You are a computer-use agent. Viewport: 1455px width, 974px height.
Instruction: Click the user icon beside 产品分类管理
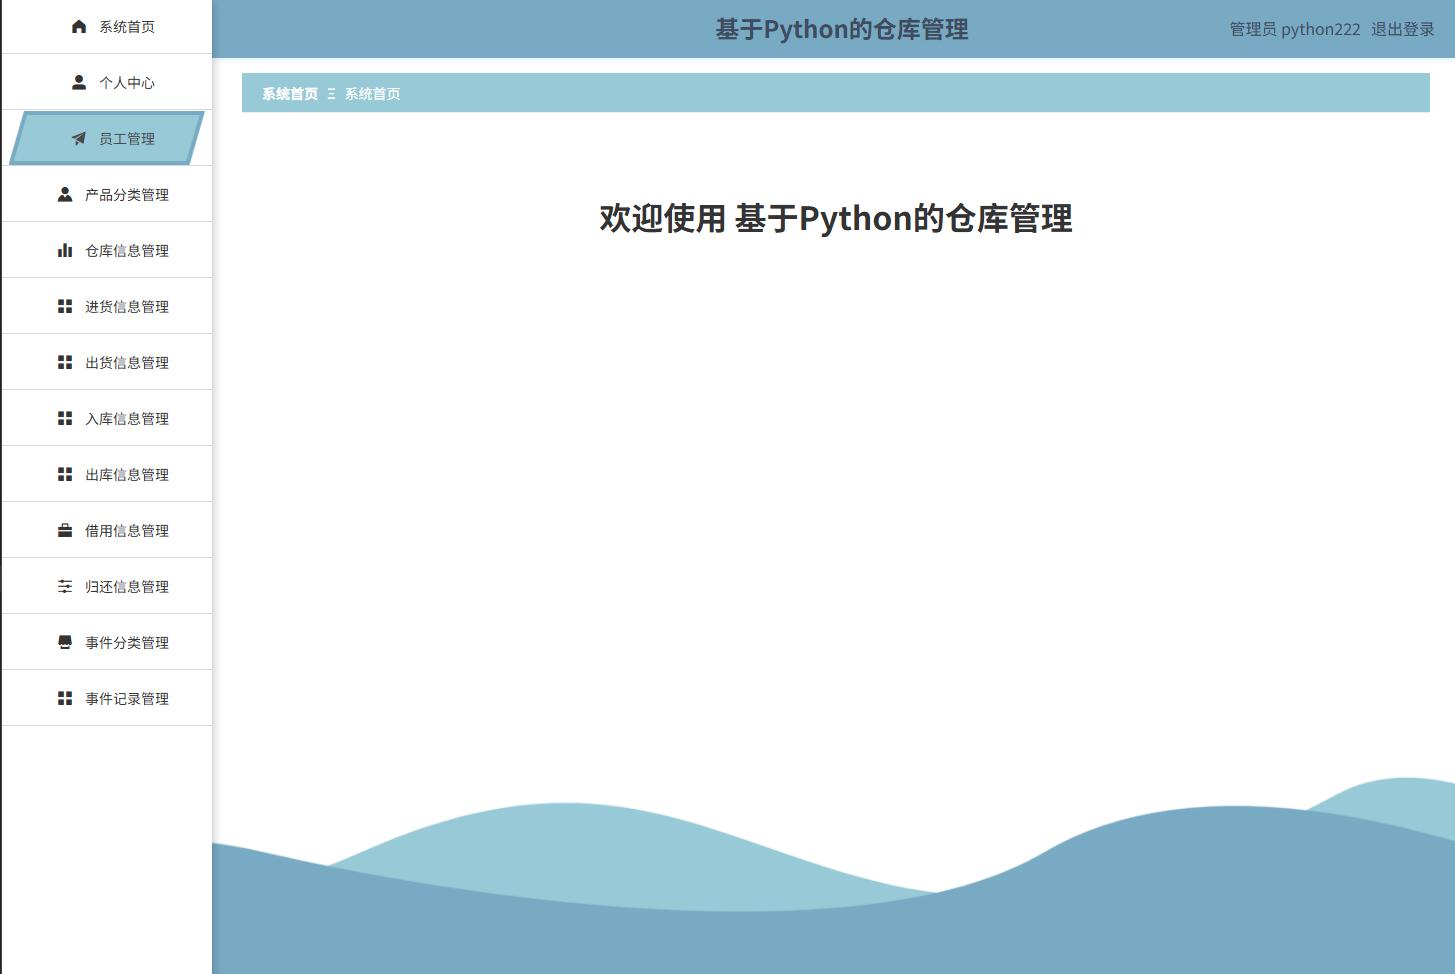click(x=65, y=195)
